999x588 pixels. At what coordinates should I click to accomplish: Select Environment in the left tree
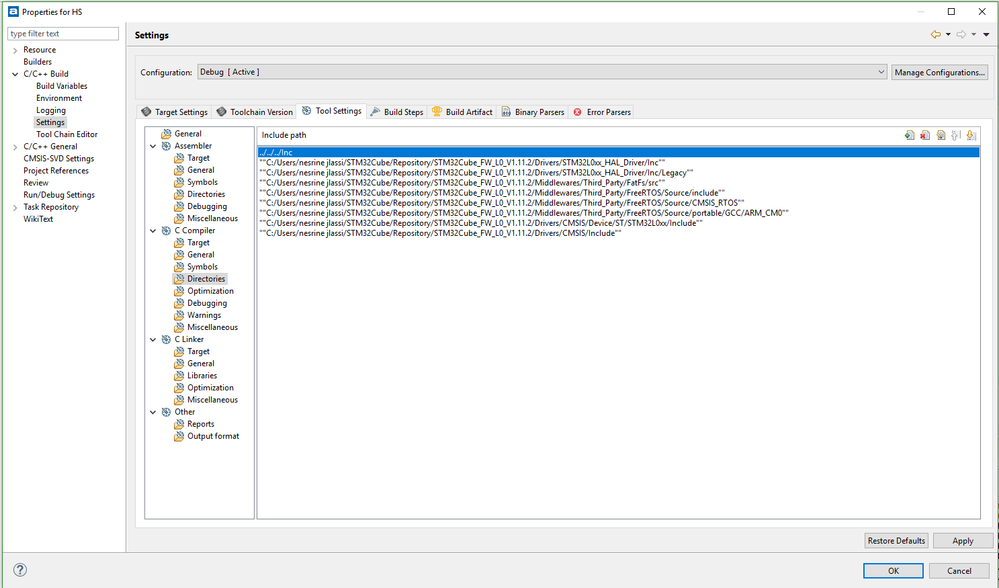(59, 98)
